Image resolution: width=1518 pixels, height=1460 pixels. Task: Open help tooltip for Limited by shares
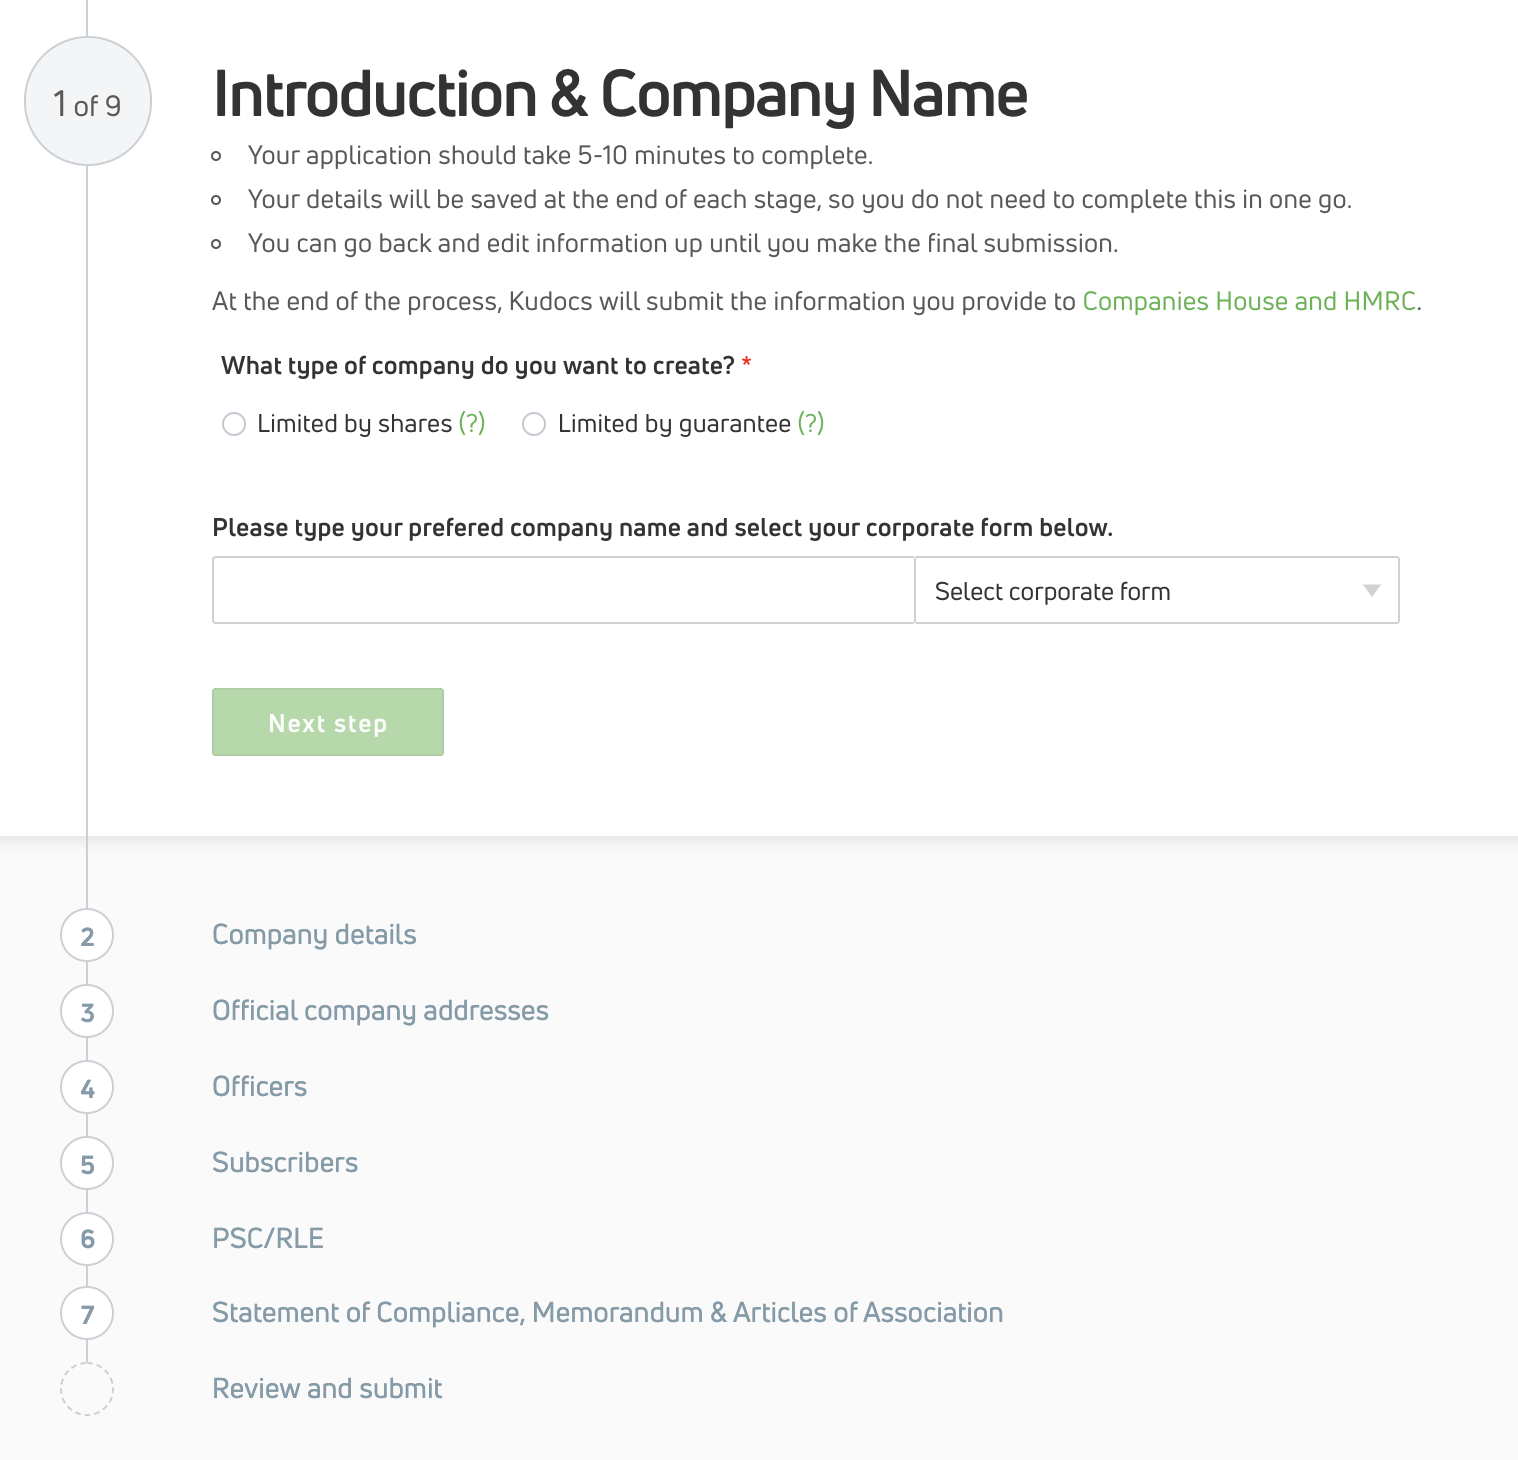[472, 423]
